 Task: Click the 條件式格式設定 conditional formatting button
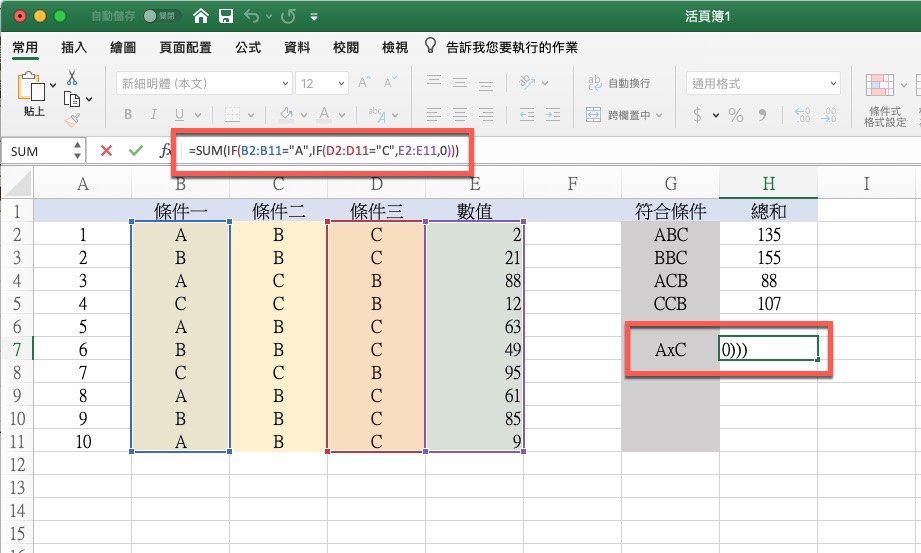tap(884, 100)
